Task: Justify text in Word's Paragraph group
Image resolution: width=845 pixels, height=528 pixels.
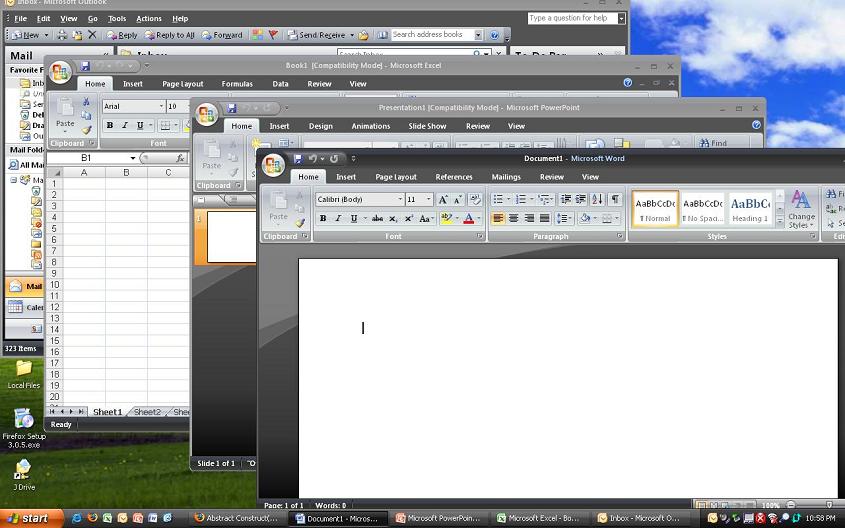Action: 545,218
